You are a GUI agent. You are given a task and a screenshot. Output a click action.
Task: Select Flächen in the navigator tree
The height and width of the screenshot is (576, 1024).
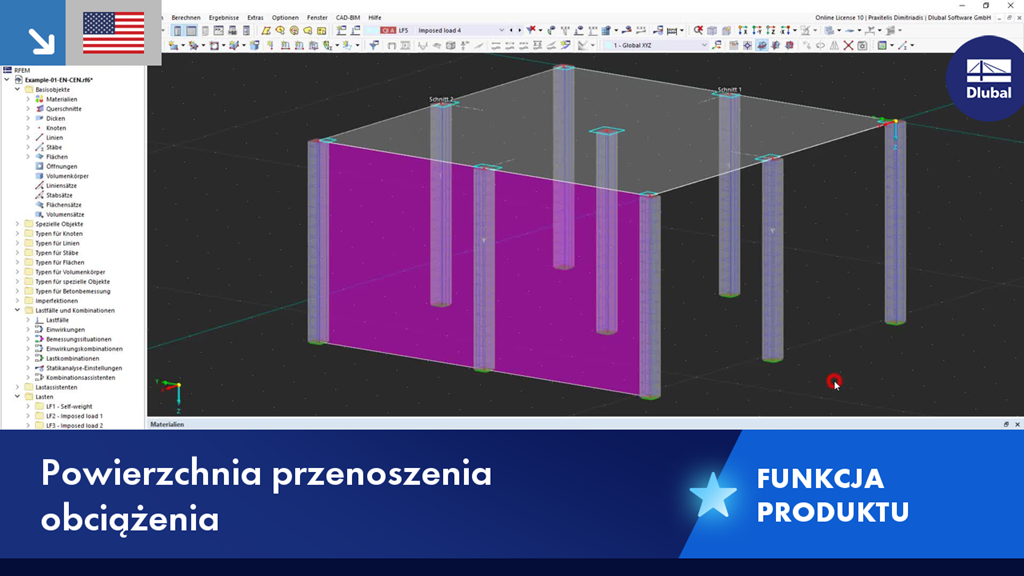pos(57,157)
